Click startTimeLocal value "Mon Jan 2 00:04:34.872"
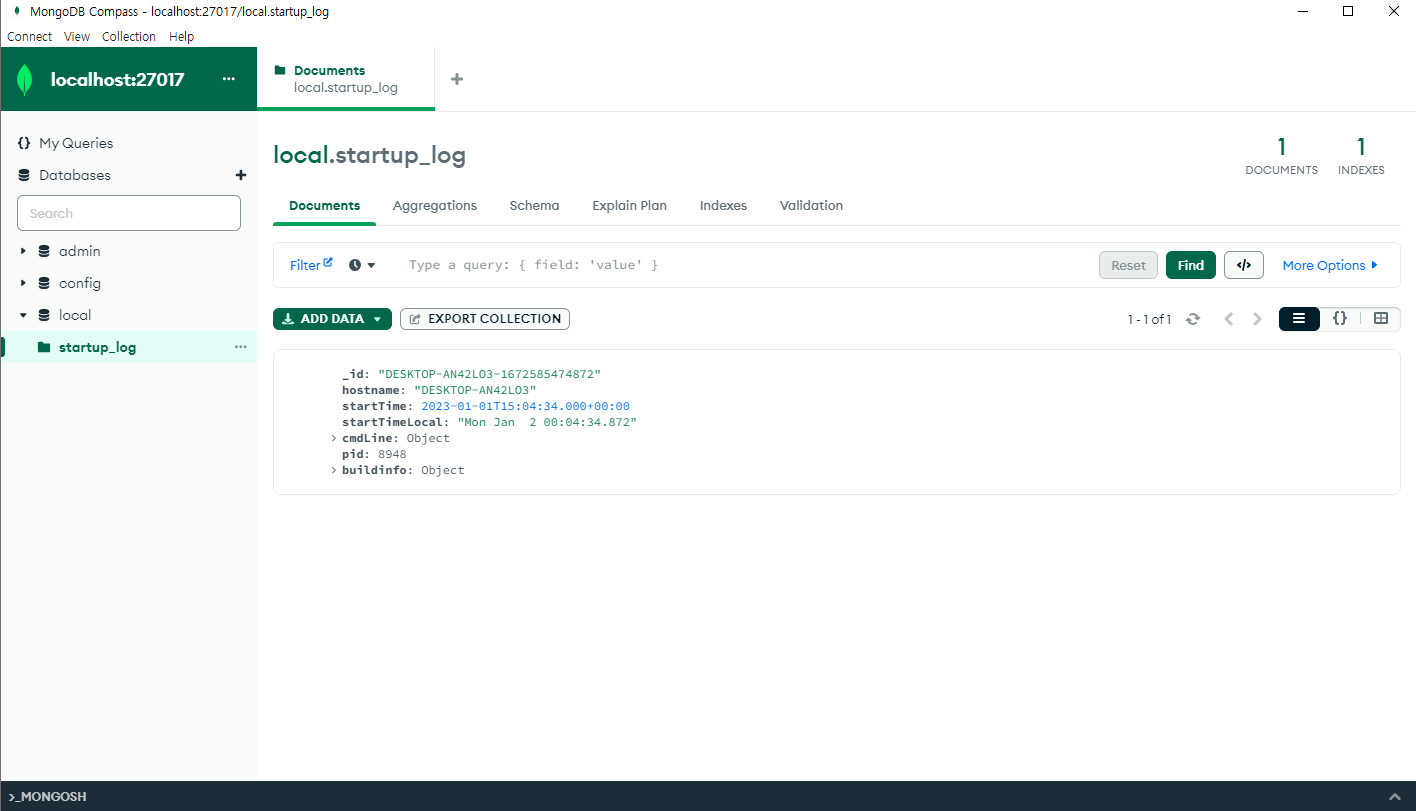The height and width of the screenshot is (811, 1416). pos(547,422)
